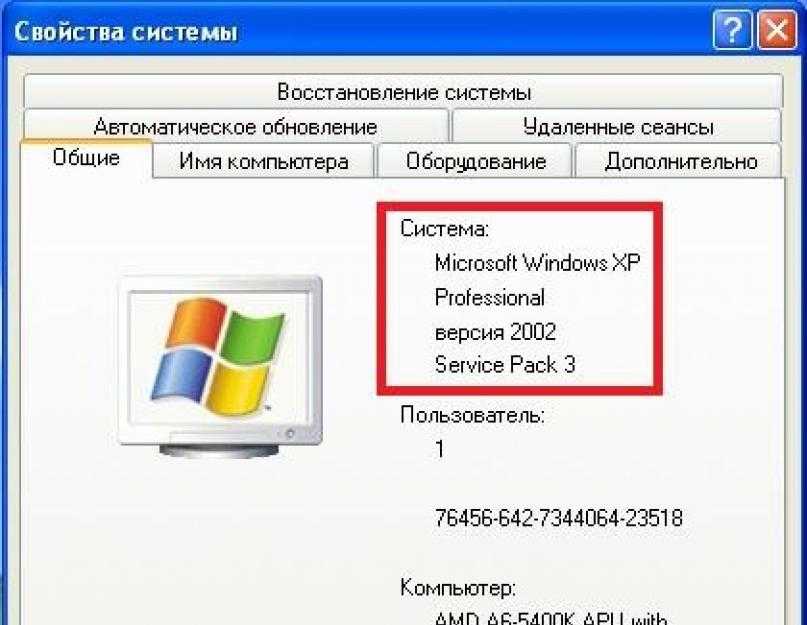The height and width of the screenshot is (625, 807).
Task: Open the Восстановление системы tab
Action: (404, 92)
